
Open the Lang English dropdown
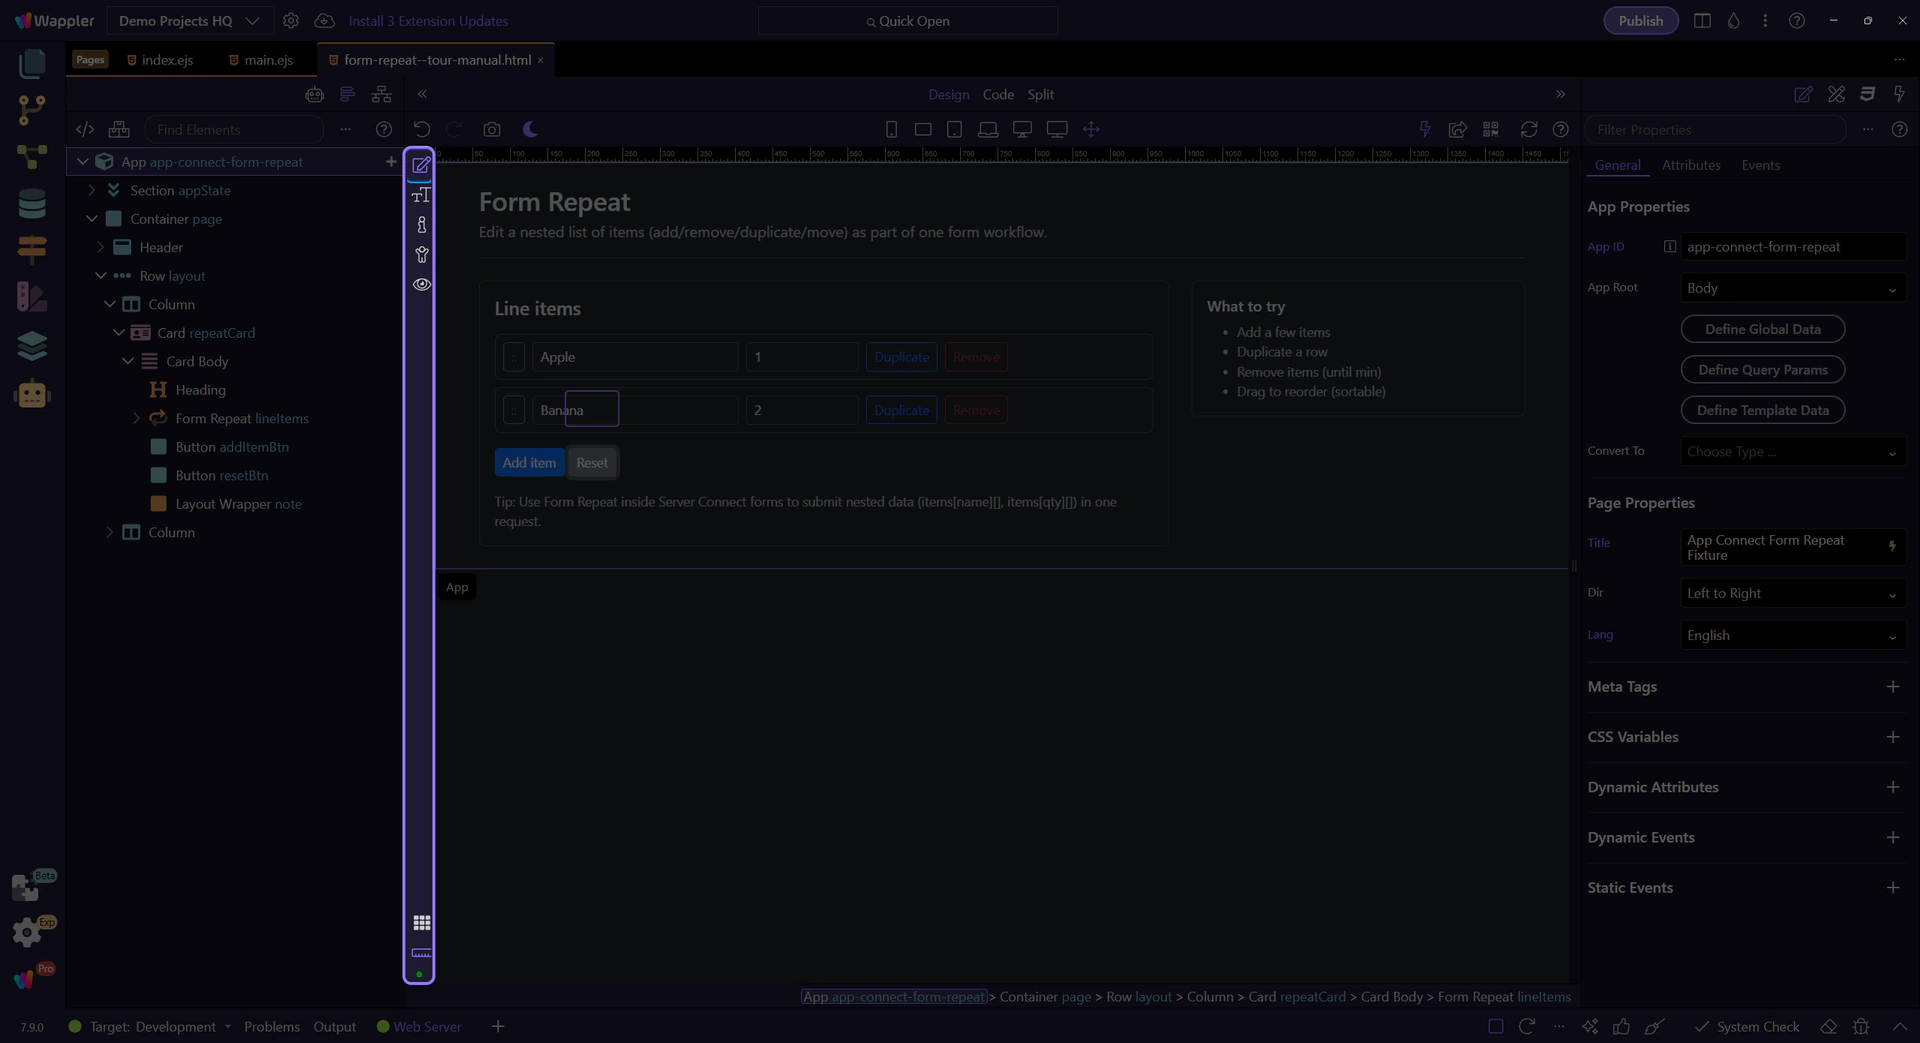pos(1791,635)
